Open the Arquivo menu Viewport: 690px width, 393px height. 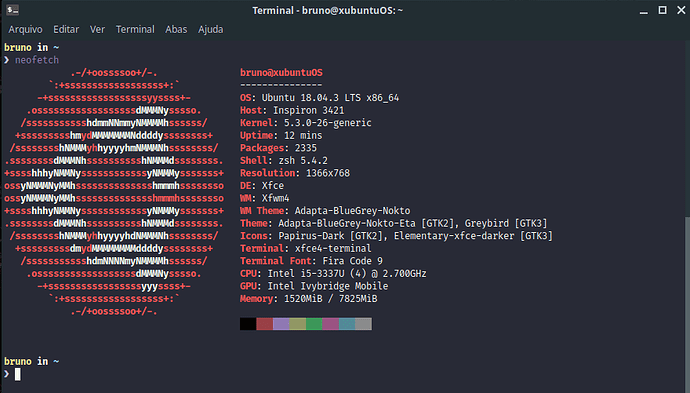coord(25,29)
